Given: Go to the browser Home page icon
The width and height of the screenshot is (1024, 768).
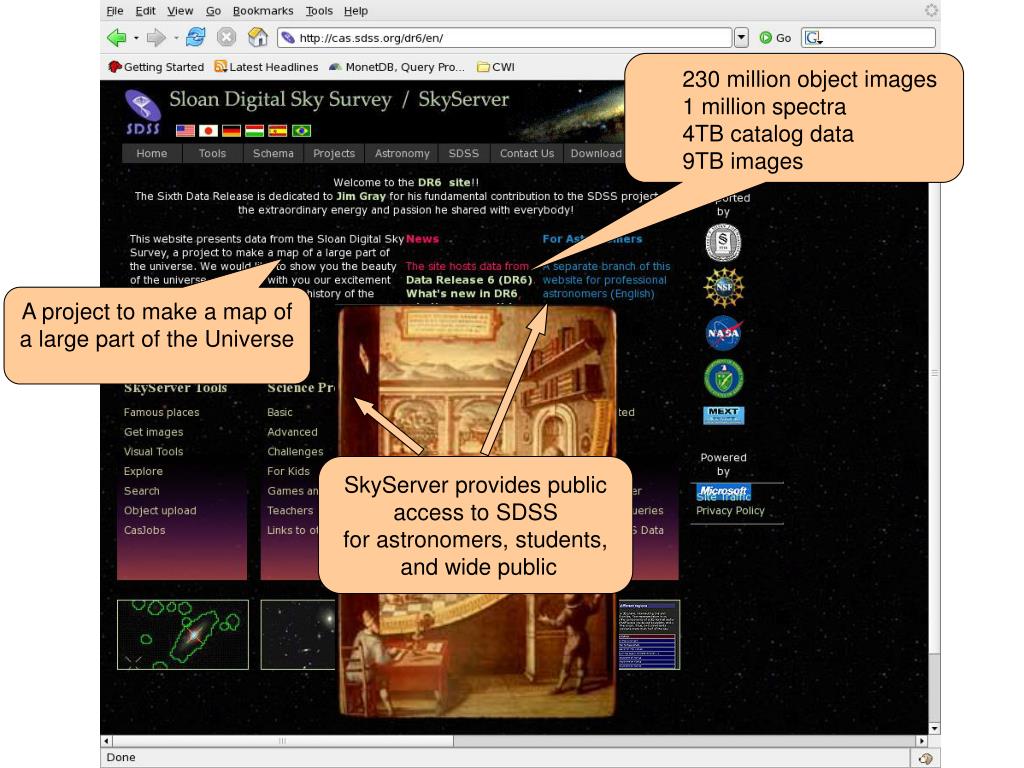Looking at the screenshot, I should point(258,37).
